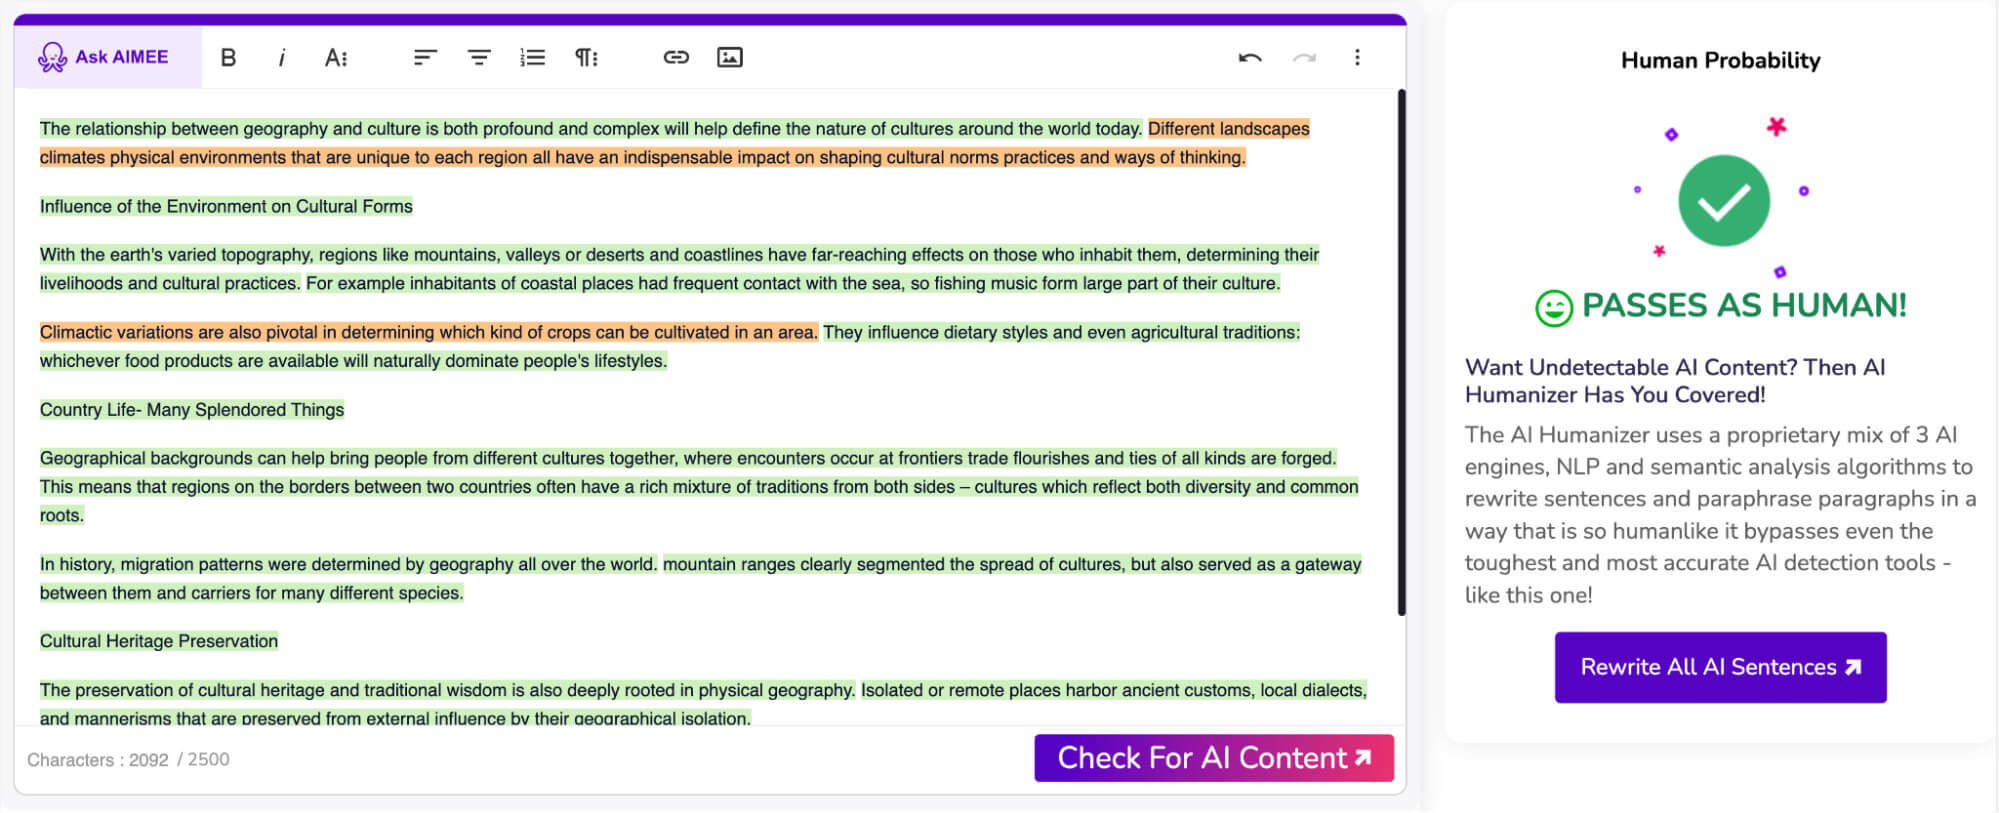Click the Check For AI Content button
The image size is (1999, 813).
1213,758
